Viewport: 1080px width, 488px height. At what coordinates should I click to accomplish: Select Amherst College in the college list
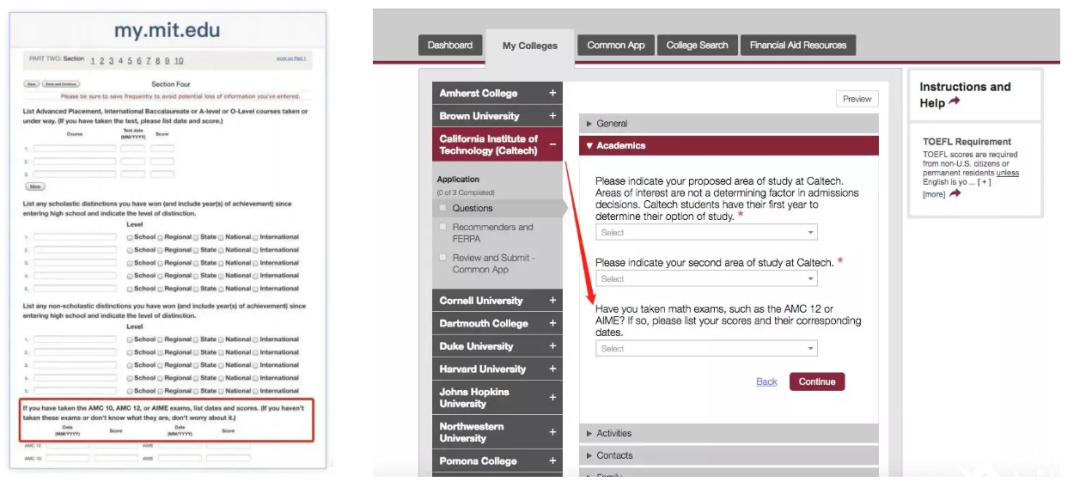478,93
